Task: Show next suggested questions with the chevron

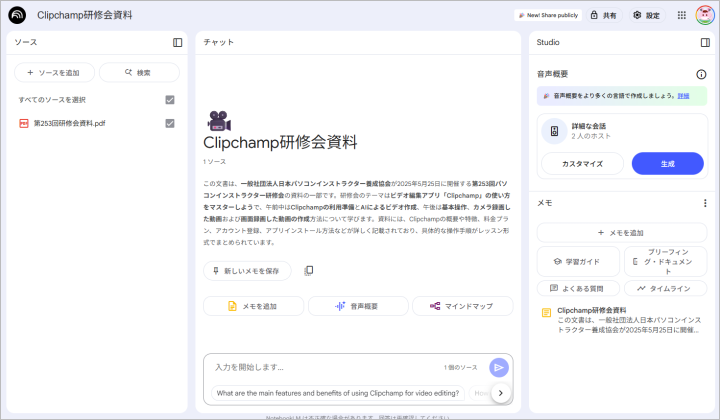Action: [x=501, y=393]
